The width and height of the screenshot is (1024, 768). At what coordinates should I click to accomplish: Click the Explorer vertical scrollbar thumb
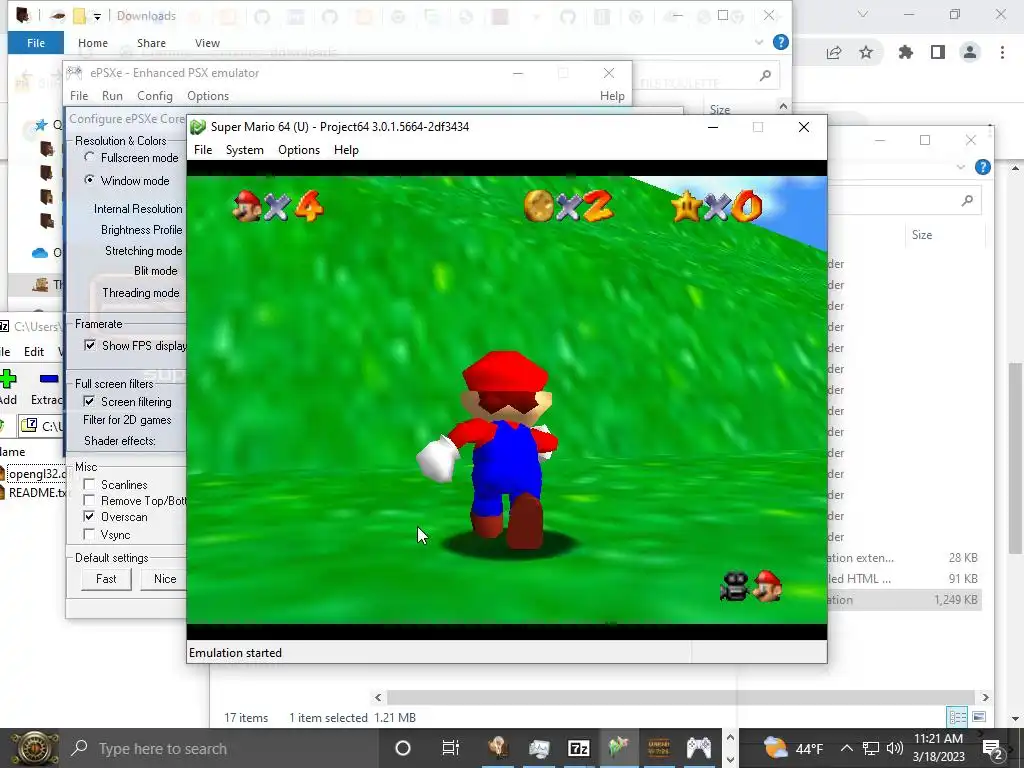[1016, 457]
